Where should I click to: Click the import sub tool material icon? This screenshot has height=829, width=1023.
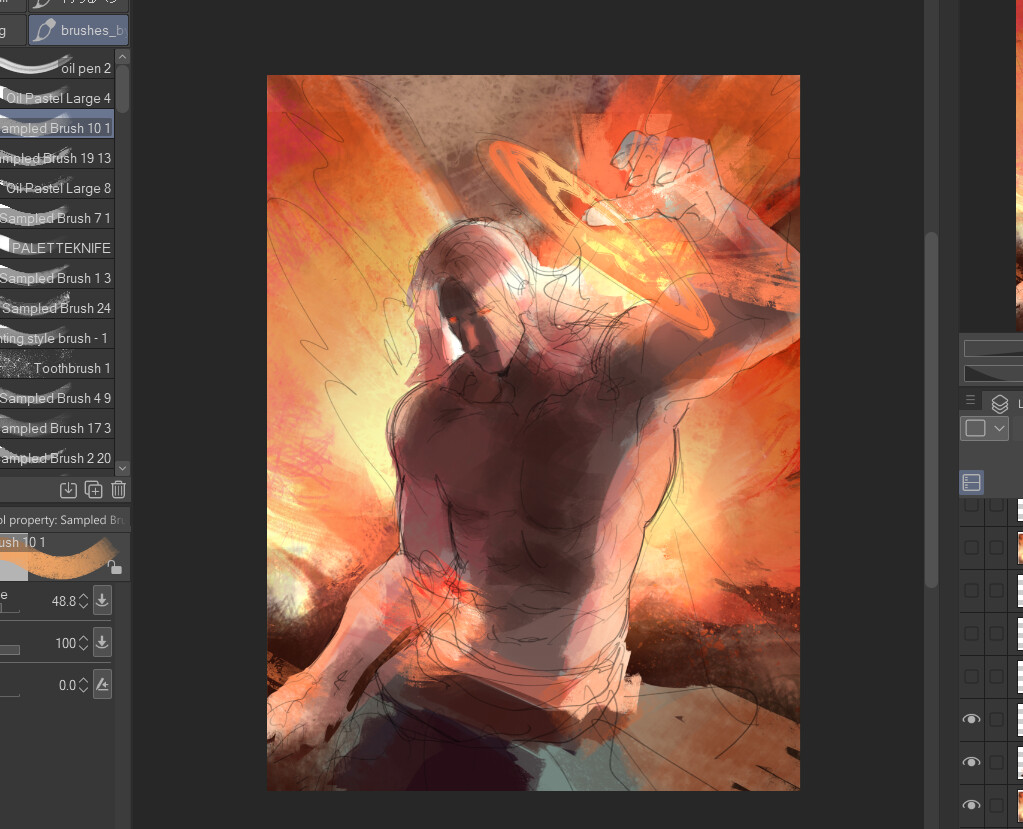(68, 489)
